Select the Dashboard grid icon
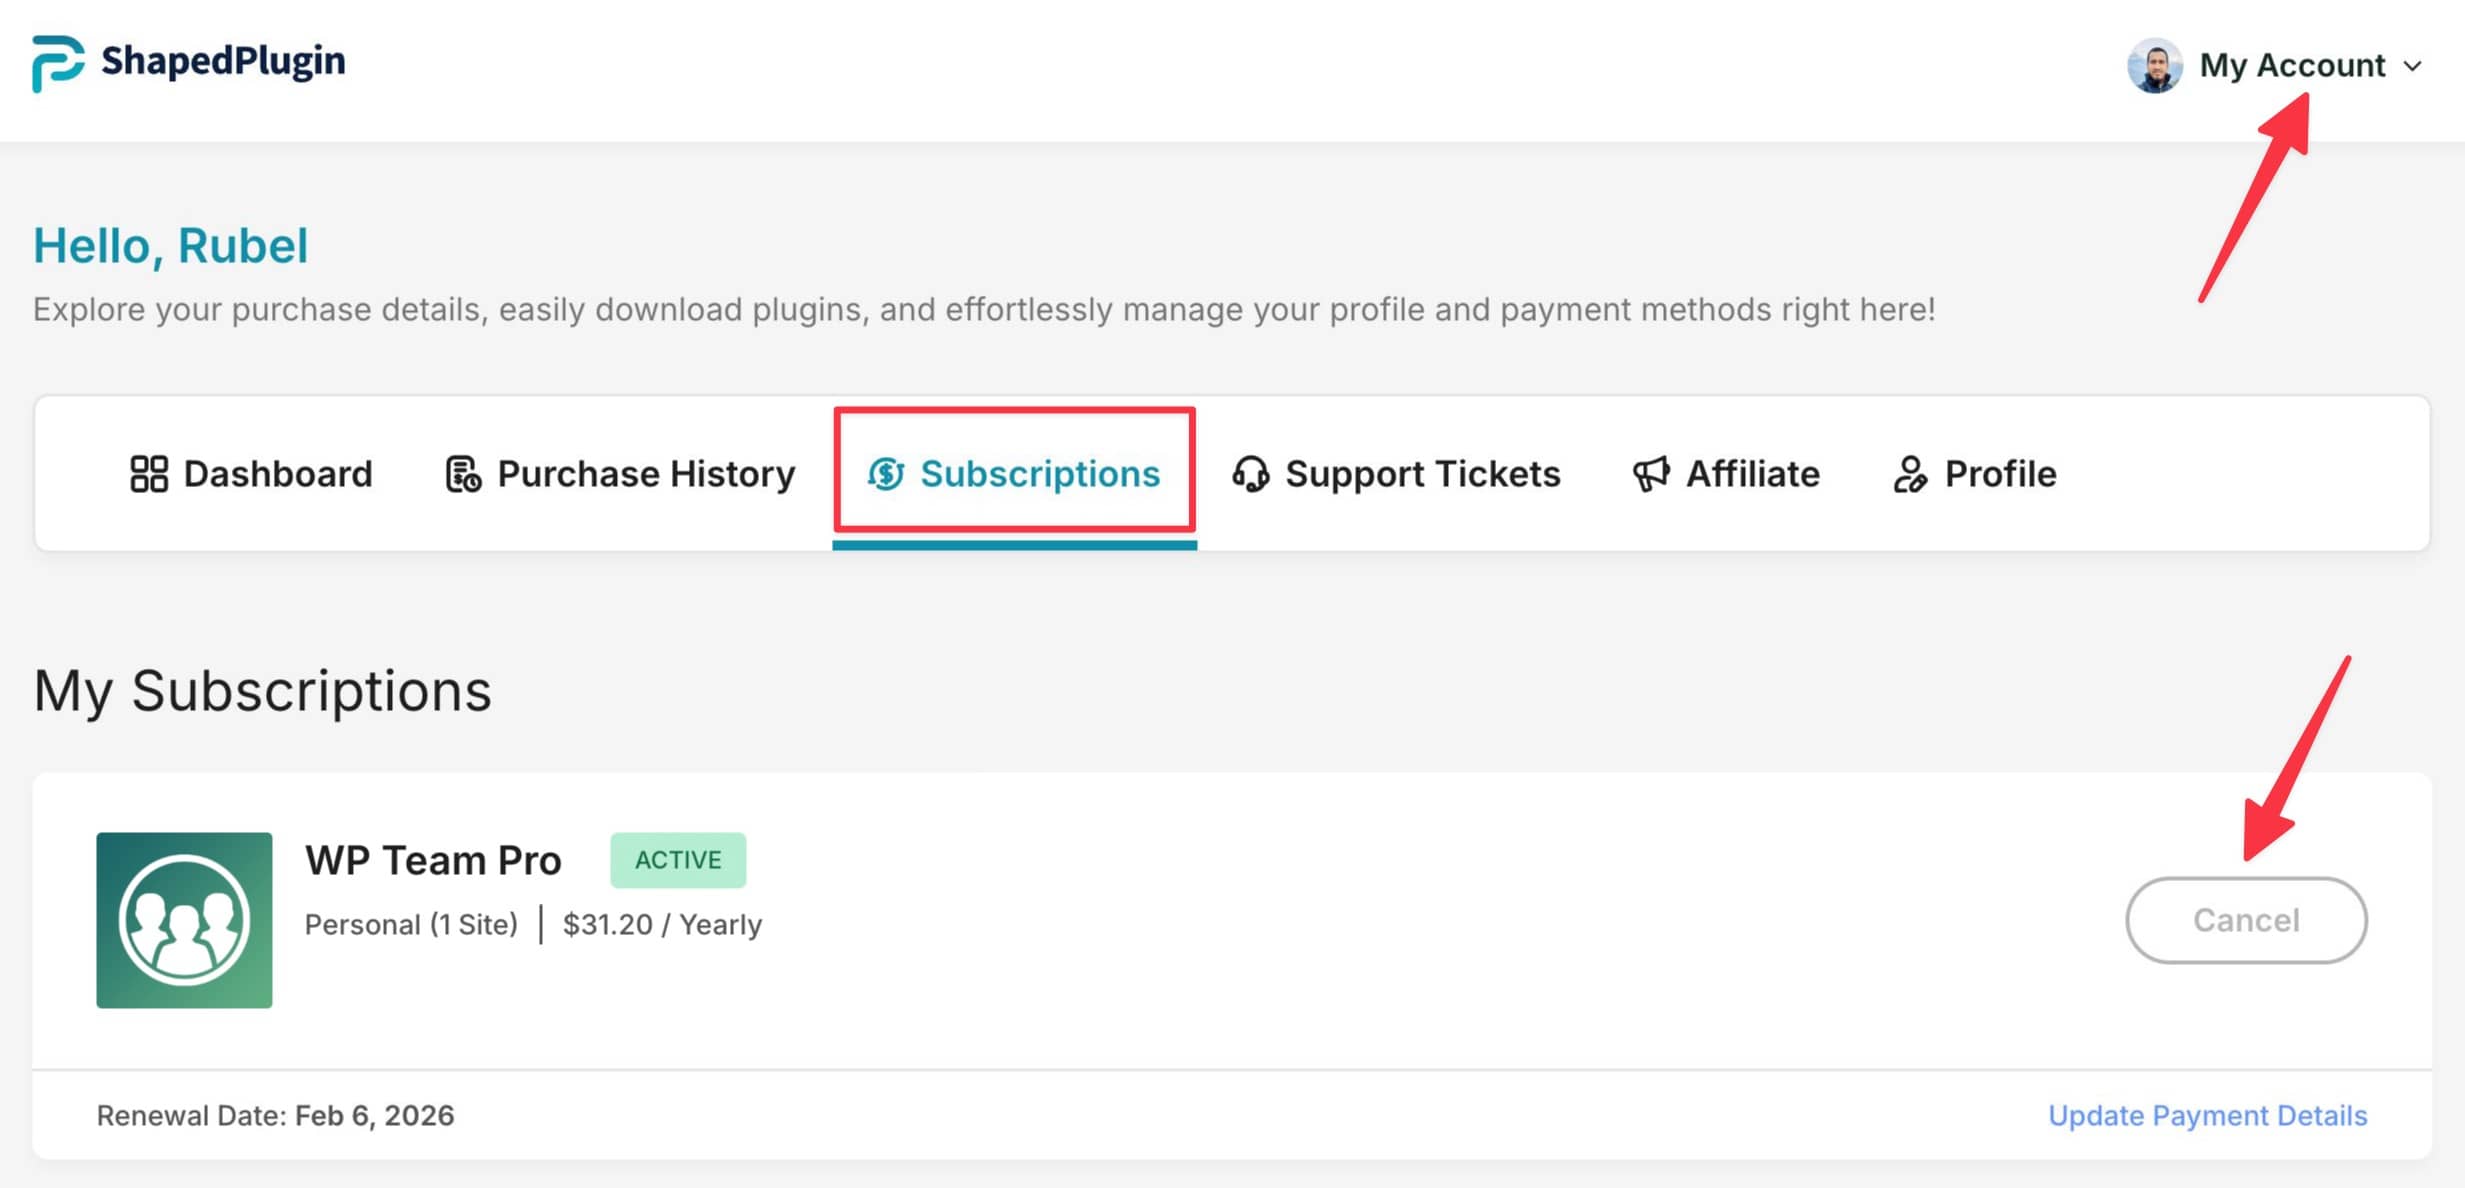Screen dimensions: 2465x1188 click(148, 474)
